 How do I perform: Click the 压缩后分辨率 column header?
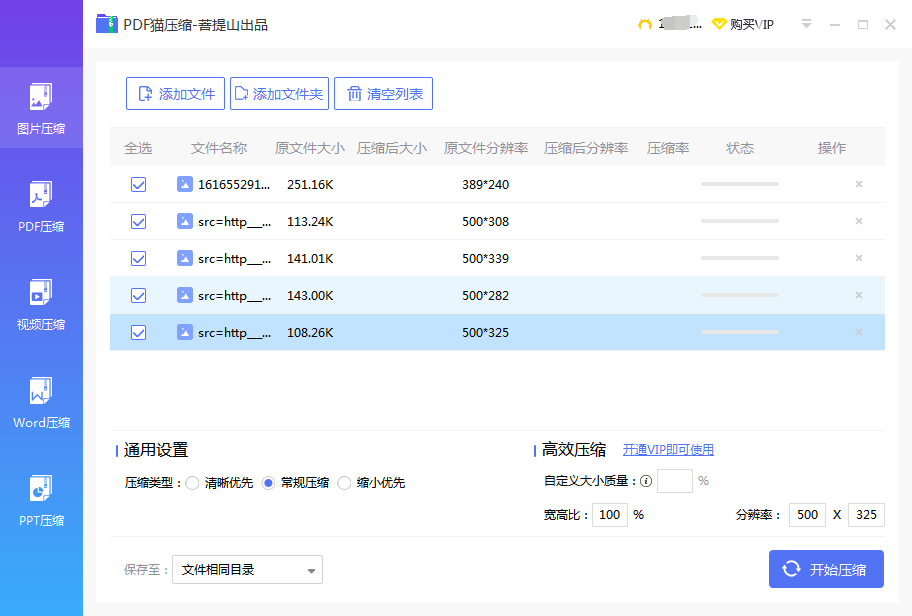(x=586, y=148)
